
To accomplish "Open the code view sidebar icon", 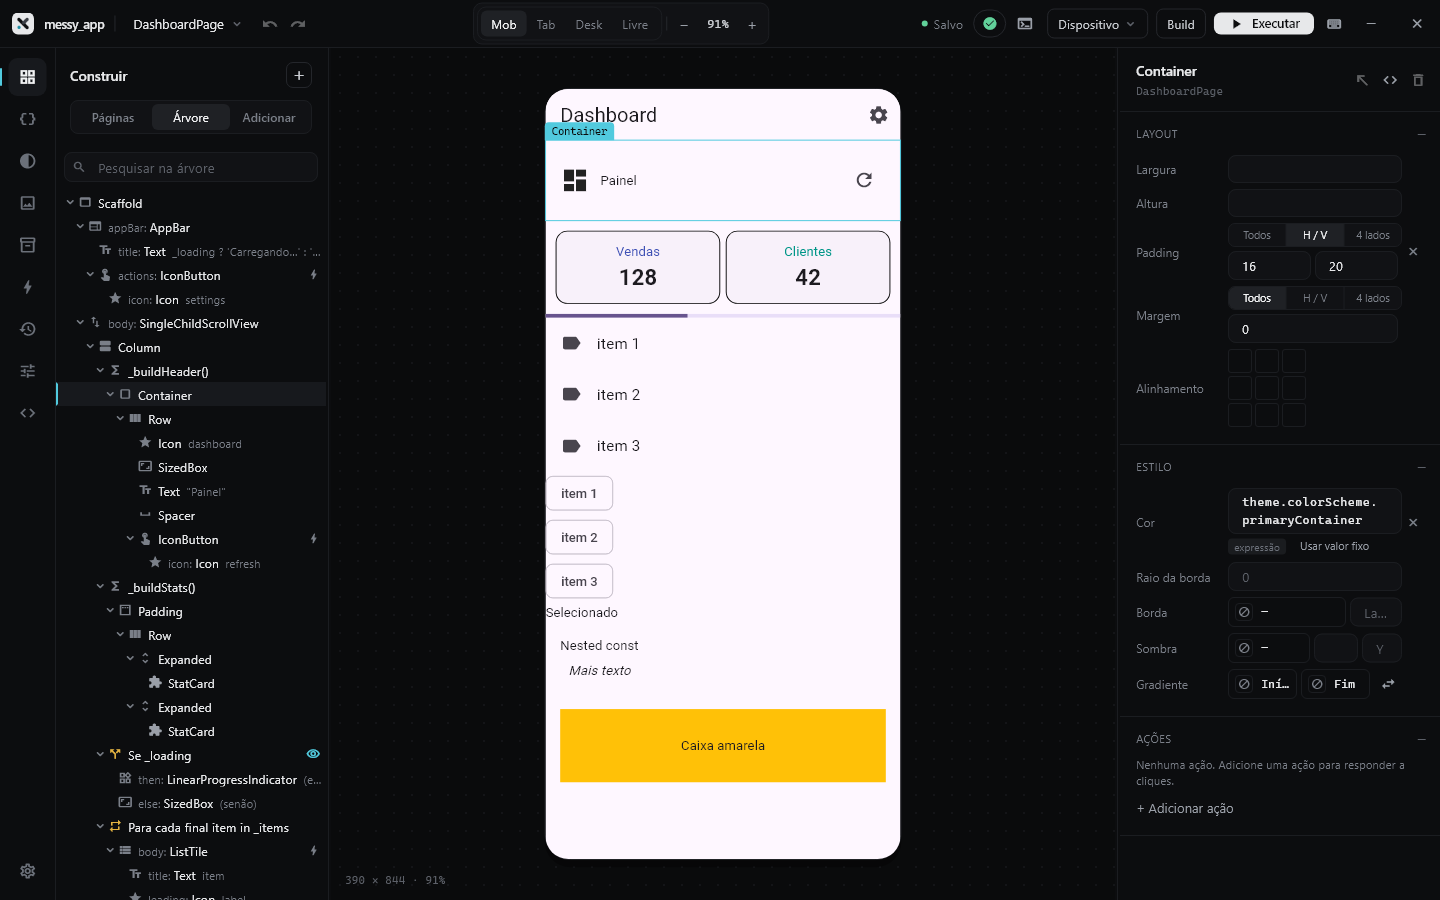I will 28,413.
